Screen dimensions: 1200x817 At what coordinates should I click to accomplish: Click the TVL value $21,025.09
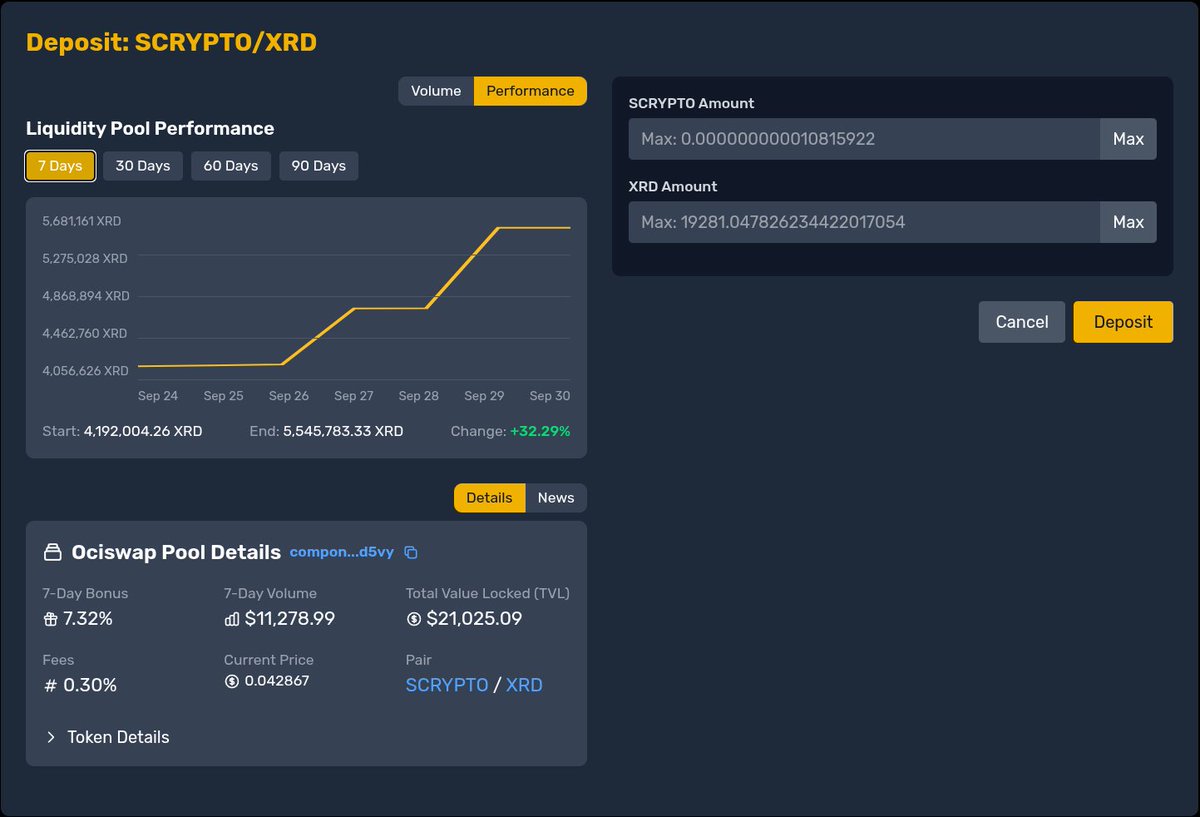click(x=474, y=619)
